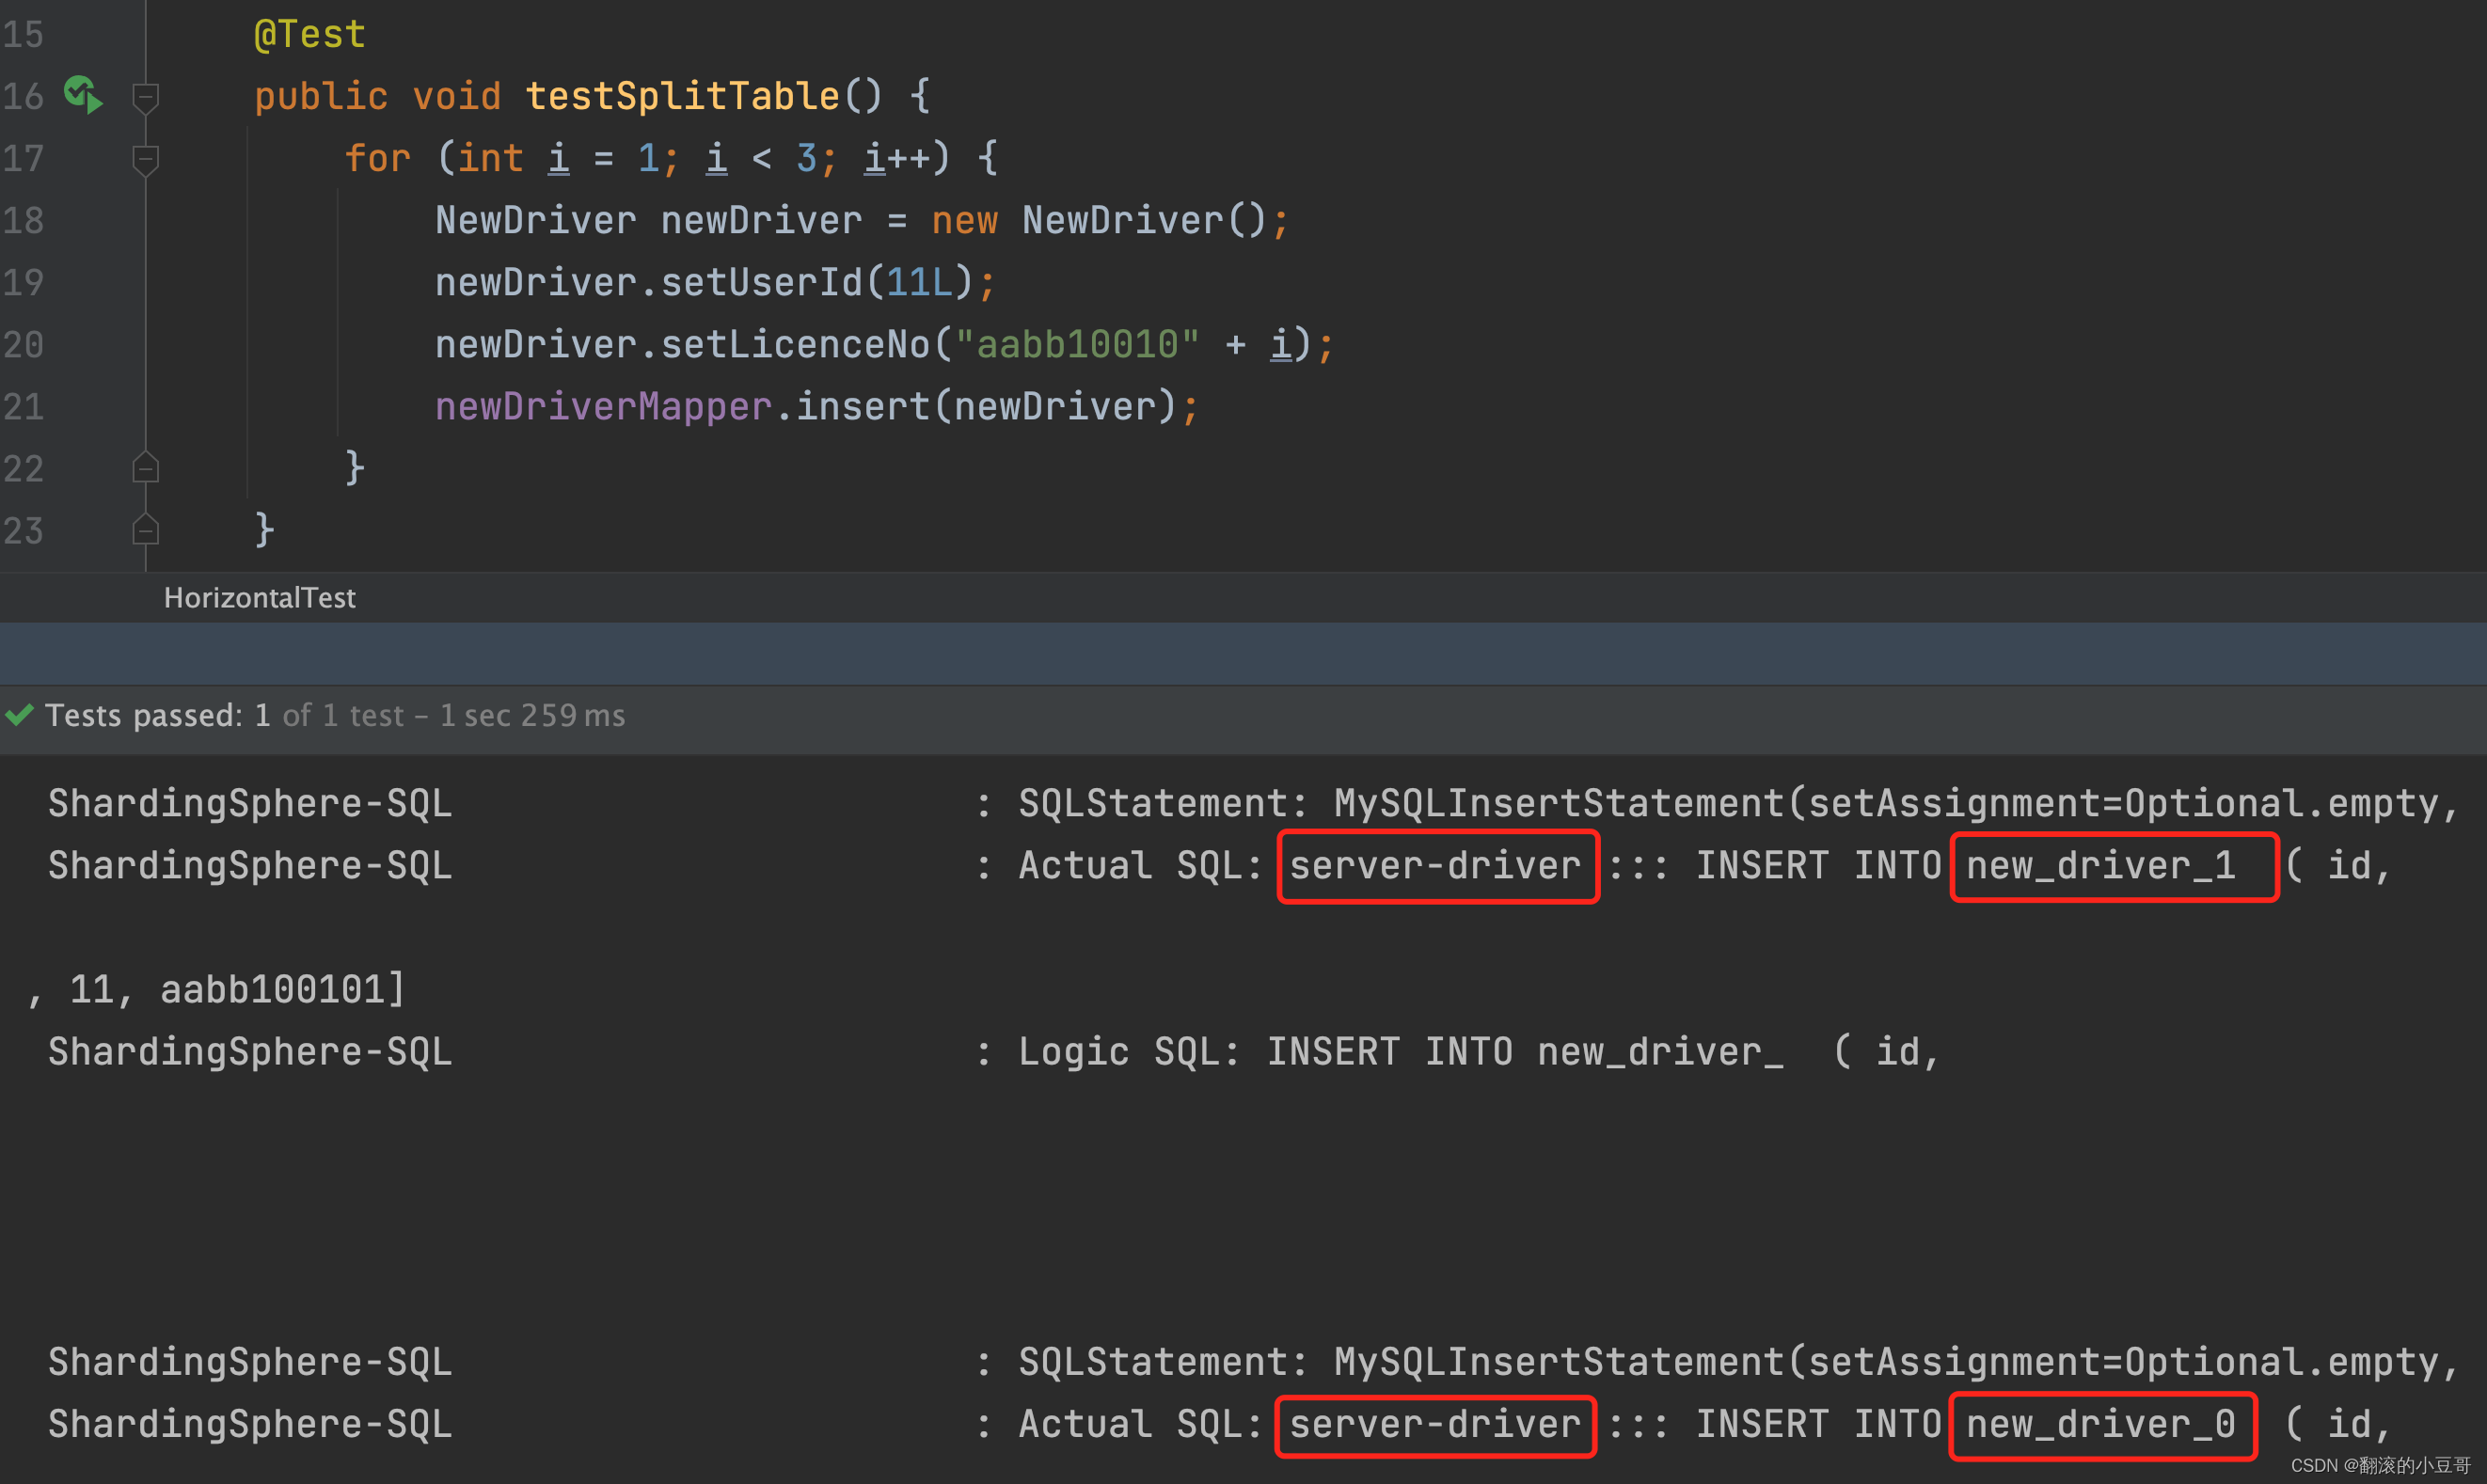Image resolution: width=2487 pixels, height=1484 pixels.
Task: Collapse the for loop fold marker
Action: pyautogui.click(x=146, y=159)
